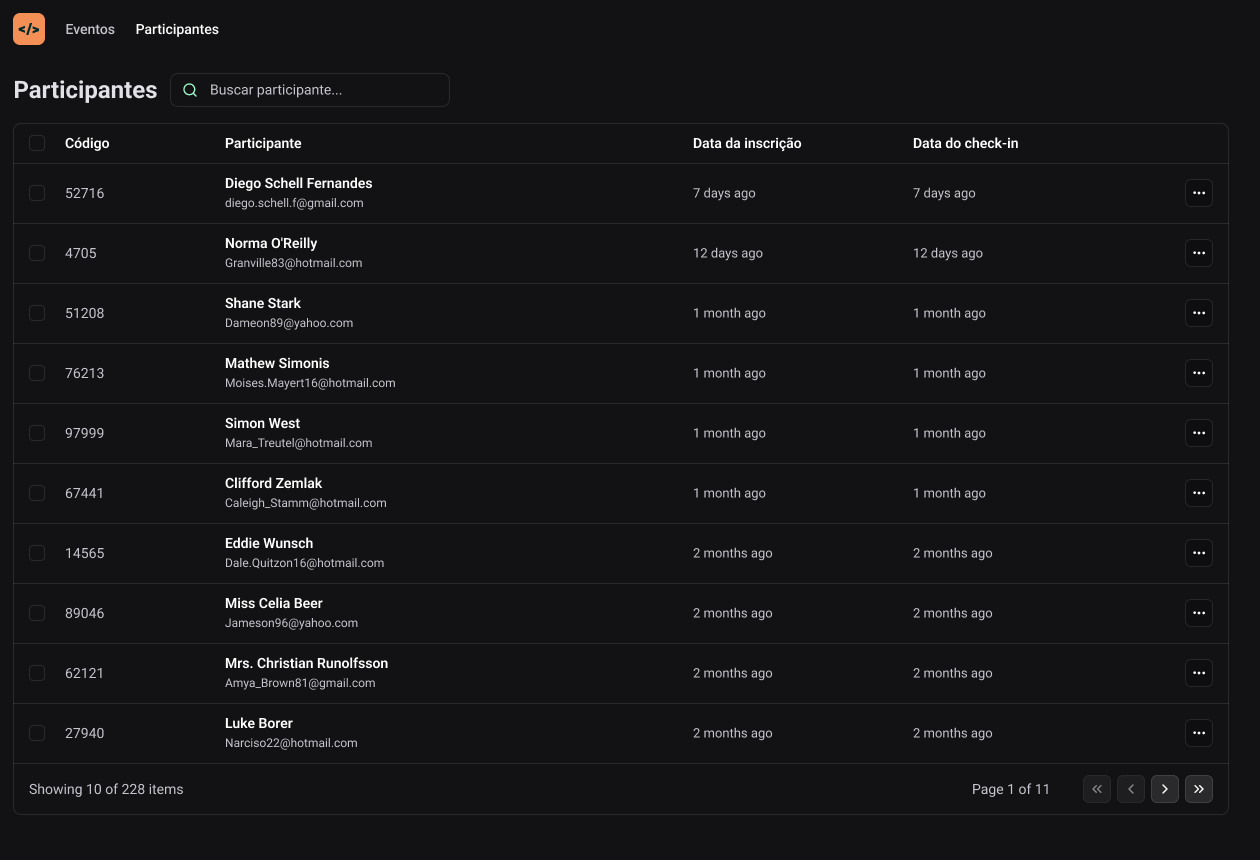1260x860 pixels.
Task: Check the box for participant 51208
Action: click(37, 313)
